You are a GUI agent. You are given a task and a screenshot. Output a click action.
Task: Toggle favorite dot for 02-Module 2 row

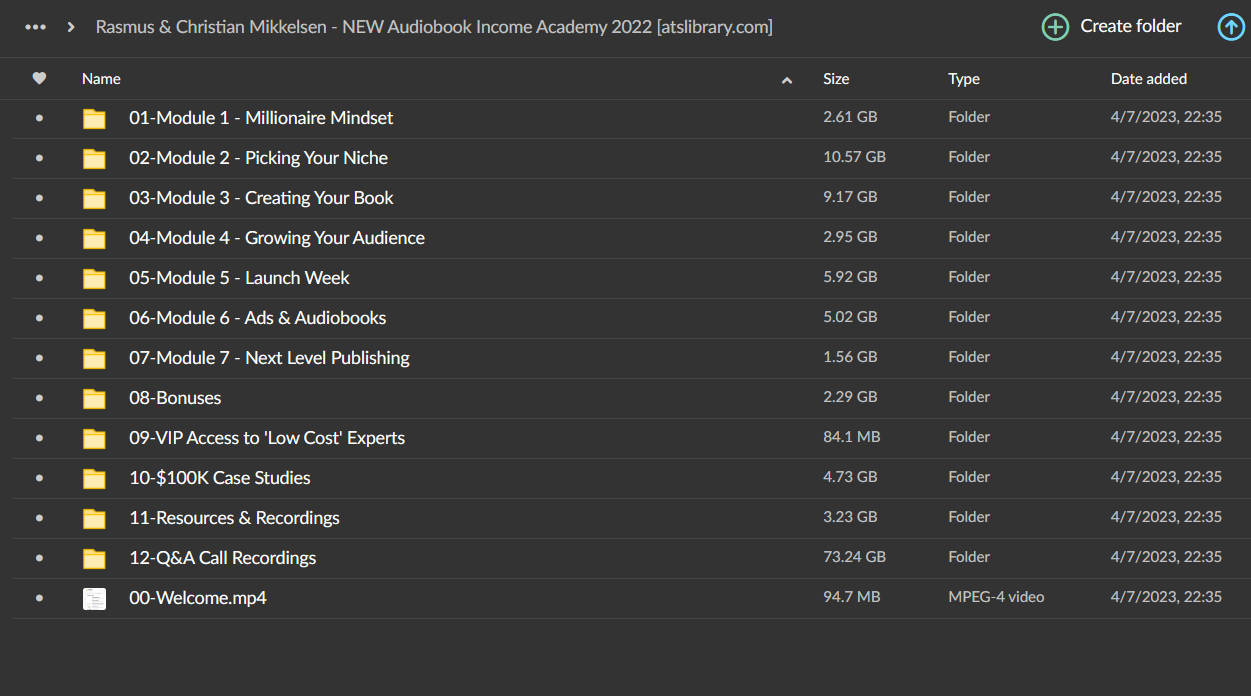tap(39, 158)
